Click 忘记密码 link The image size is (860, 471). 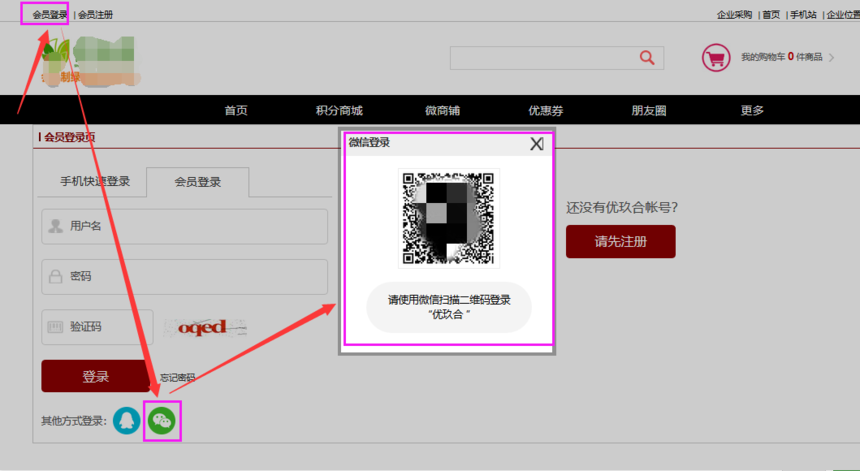177,378
